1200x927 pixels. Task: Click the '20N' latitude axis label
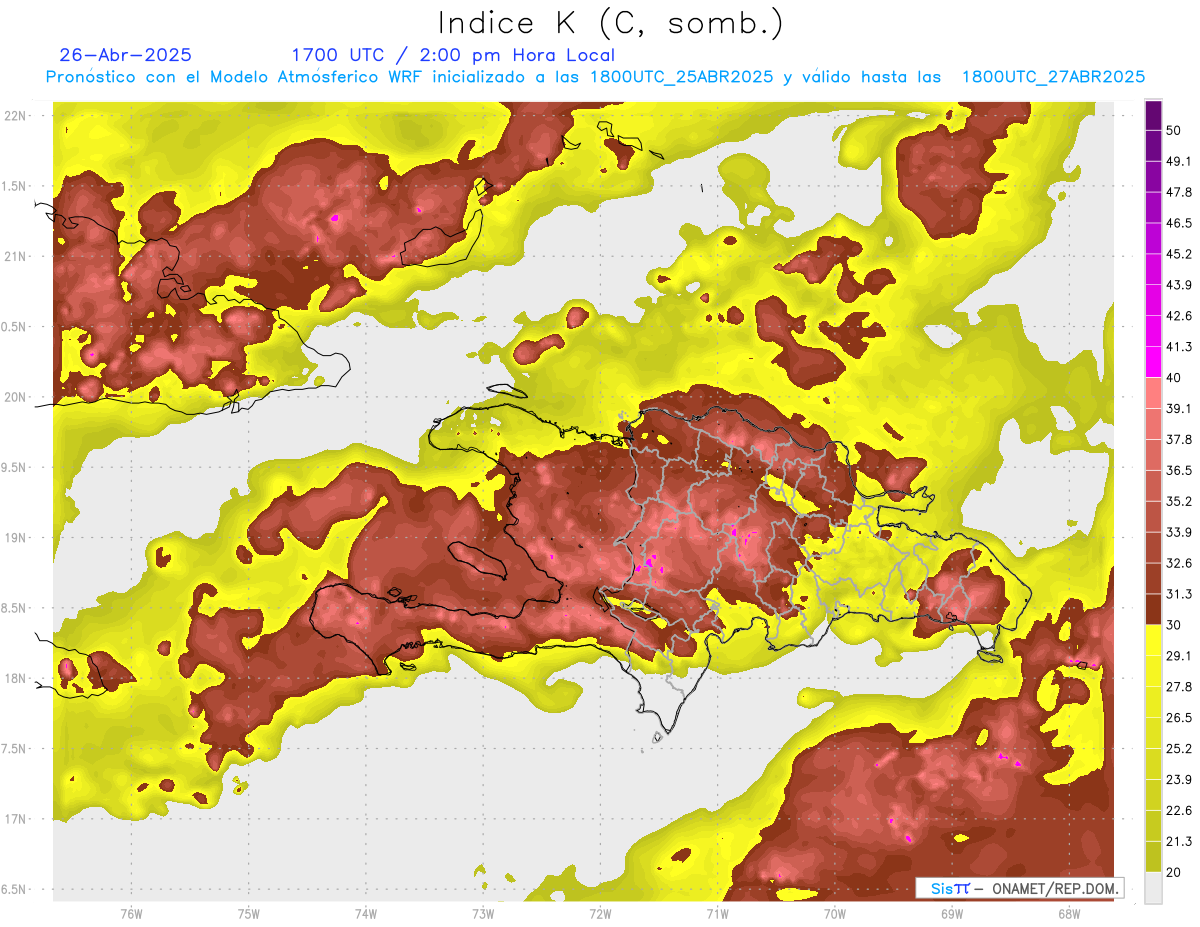[x=16, y=397]
